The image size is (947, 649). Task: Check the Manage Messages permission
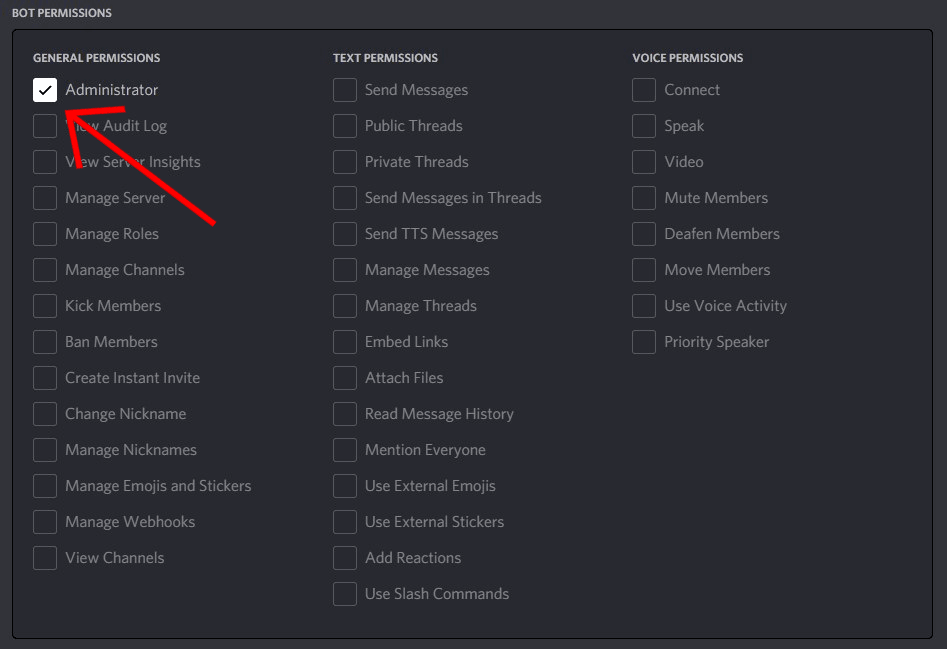(x=344, y=269)
